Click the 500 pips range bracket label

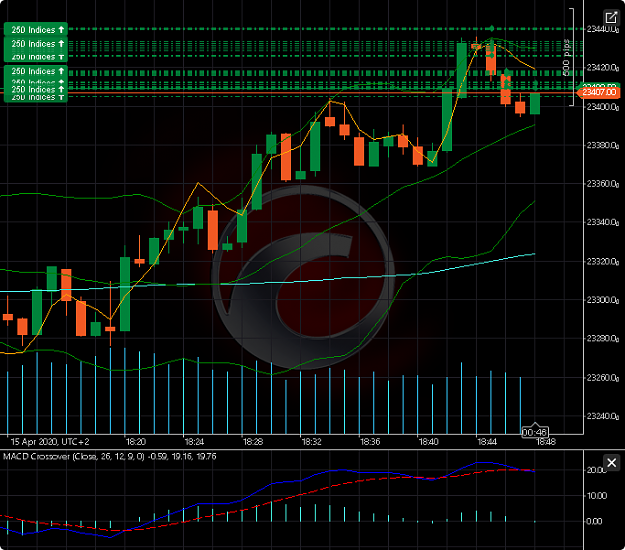pos(566,57)
